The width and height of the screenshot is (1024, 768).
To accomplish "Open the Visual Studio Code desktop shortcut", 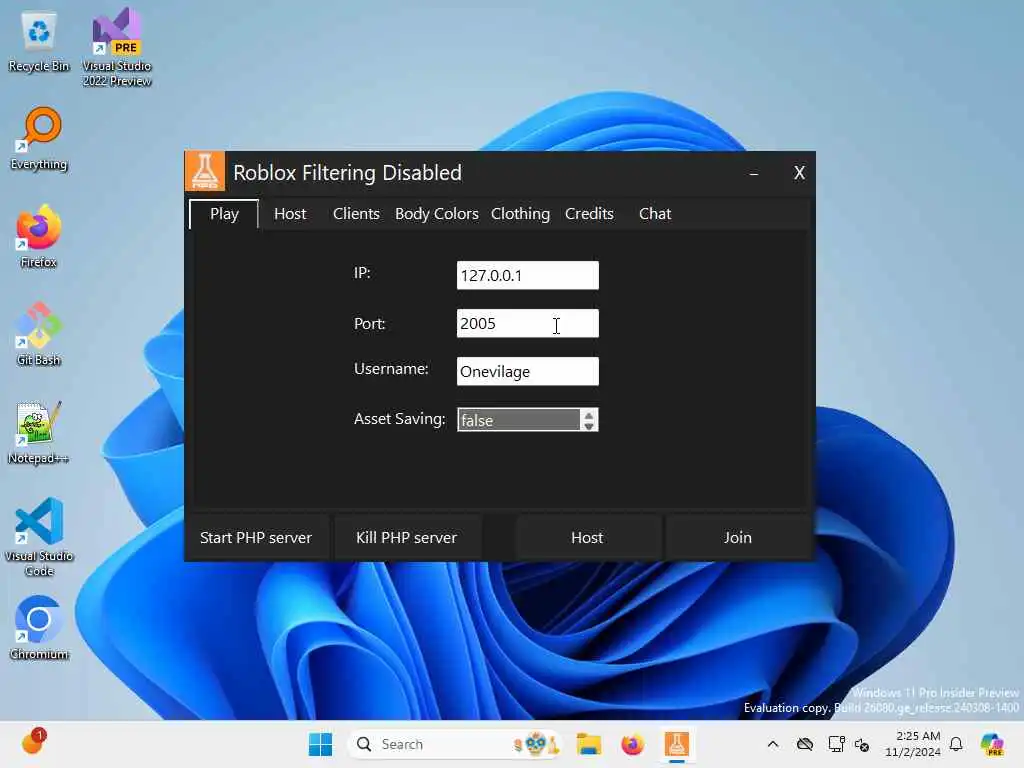I will pos(39,537).
